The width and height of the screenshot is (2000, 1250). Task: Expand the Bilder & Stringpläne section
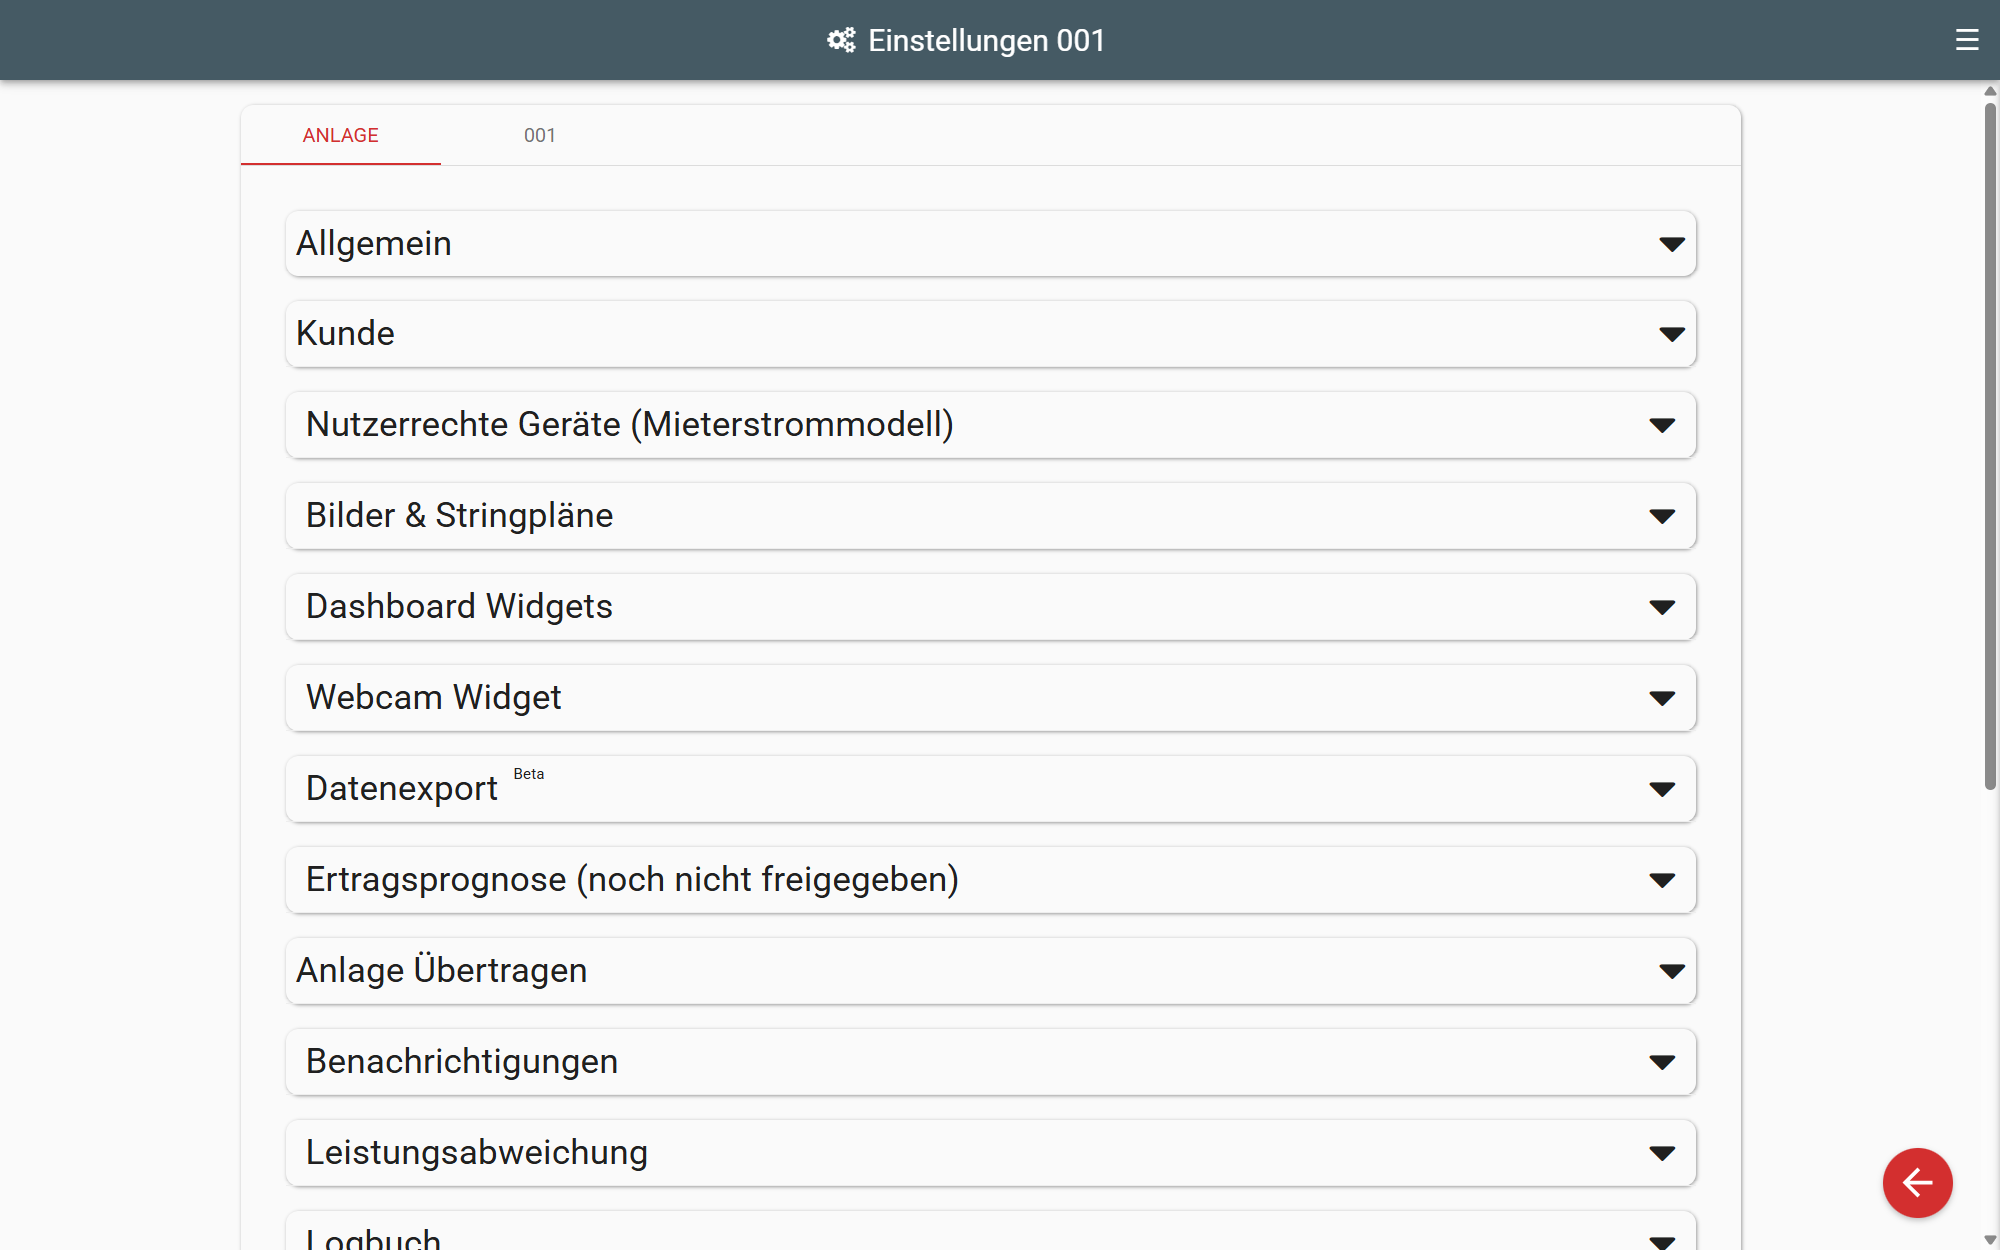(x=990, y=516)
